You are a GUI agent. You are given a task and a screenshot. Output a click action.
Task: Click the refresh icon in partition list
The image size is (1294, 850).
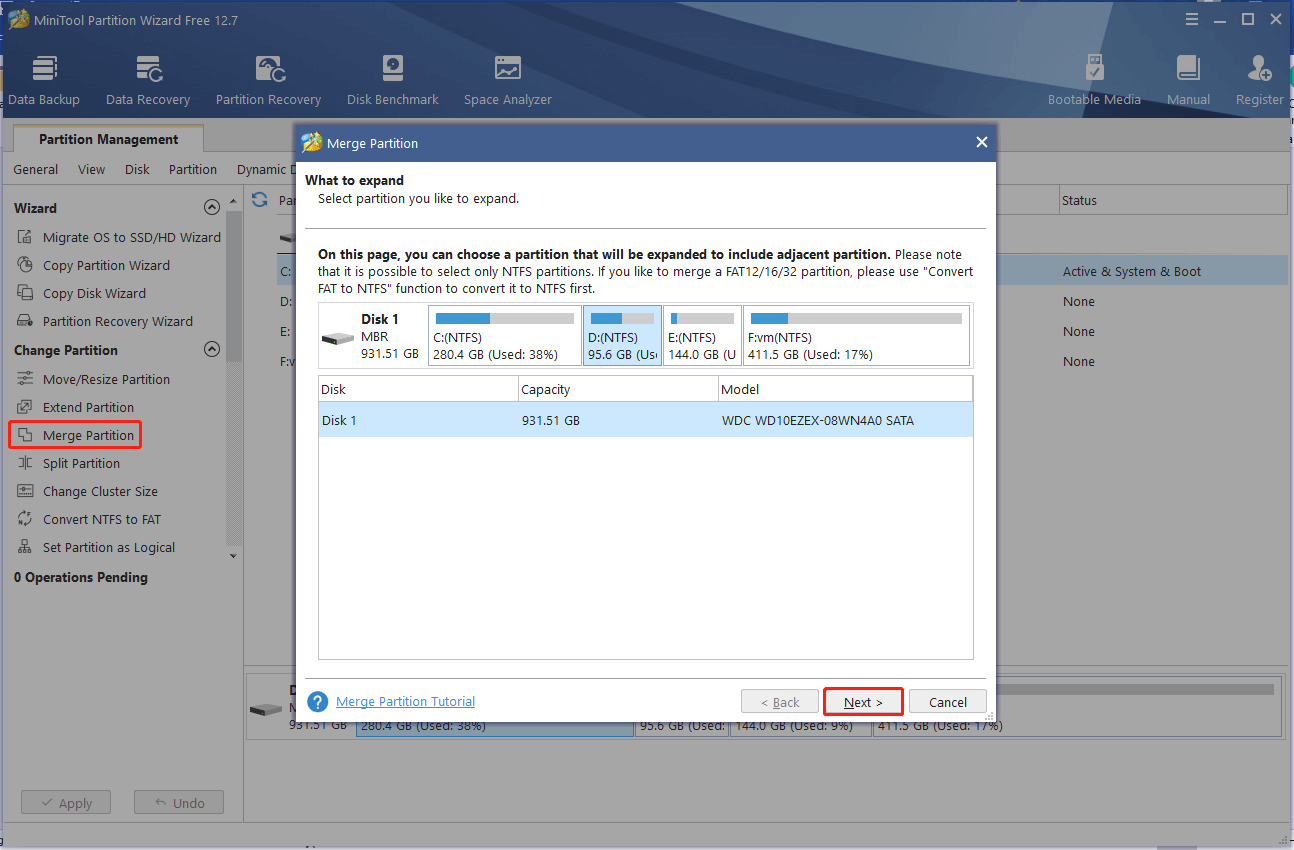[259, 200]
